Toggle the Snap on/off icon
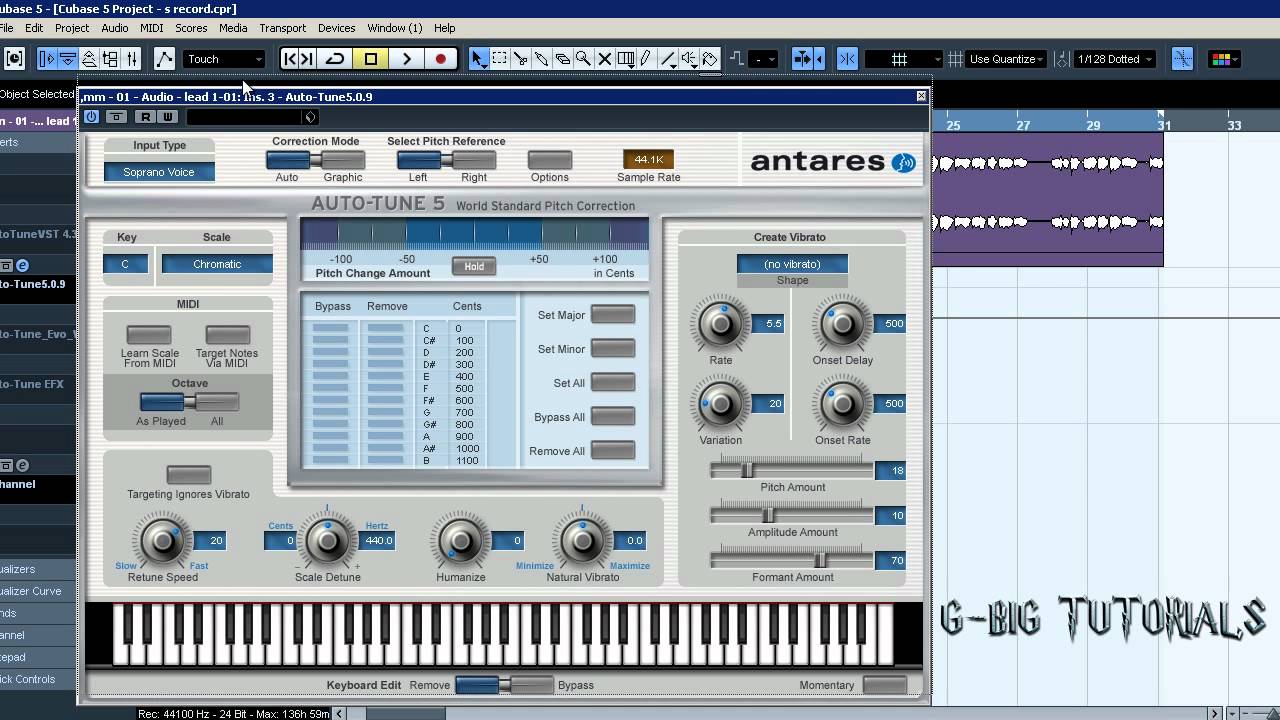 point(847,59)
